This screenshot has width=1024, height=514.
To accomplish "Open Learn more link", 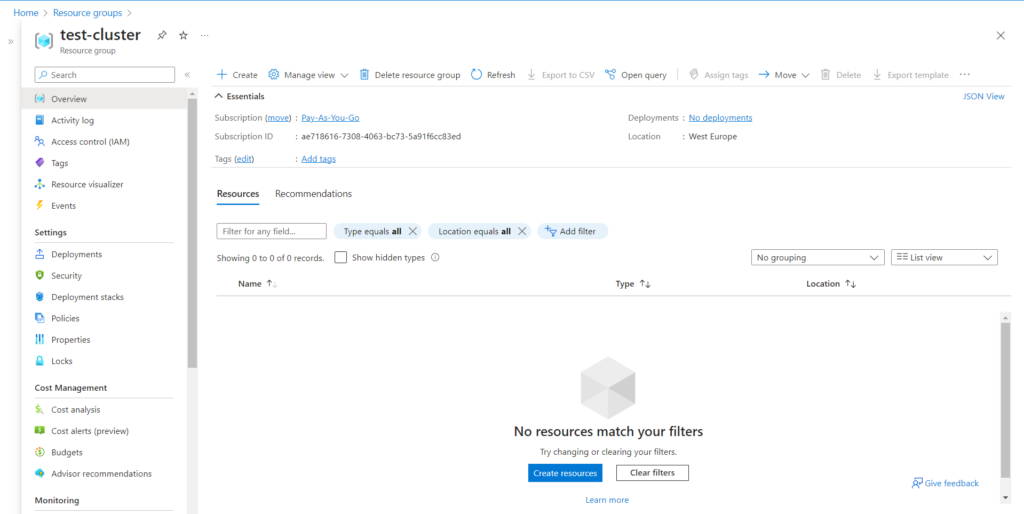I will pos(607,500).
